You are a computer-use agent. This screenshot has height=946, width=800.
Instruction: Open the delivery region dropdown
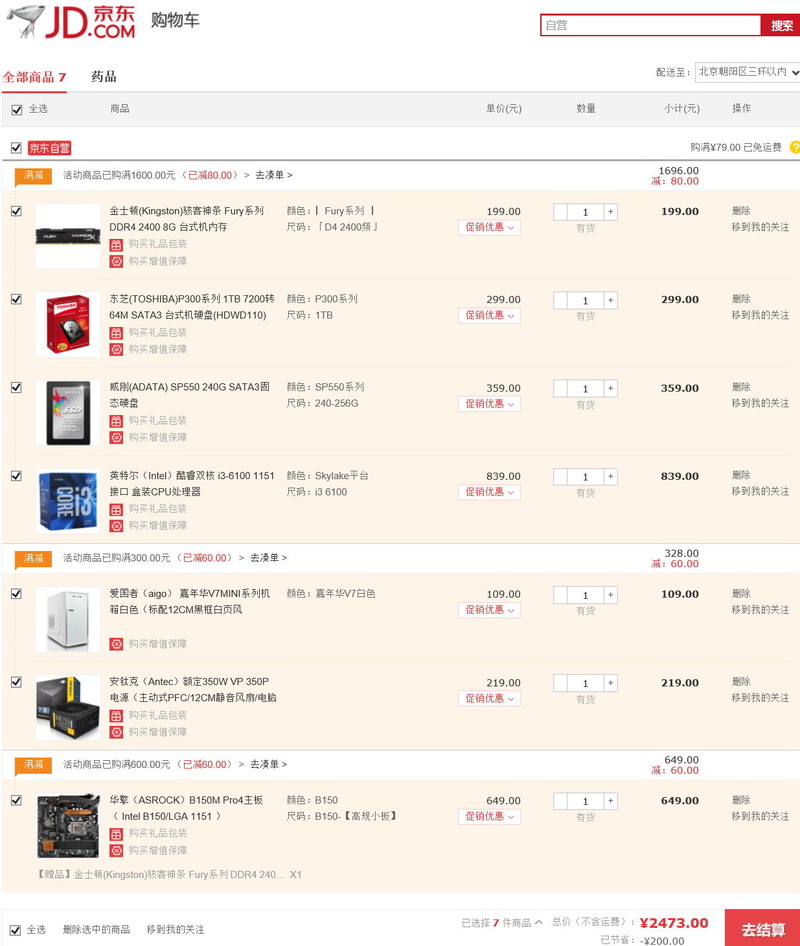(x=748, y=72)
